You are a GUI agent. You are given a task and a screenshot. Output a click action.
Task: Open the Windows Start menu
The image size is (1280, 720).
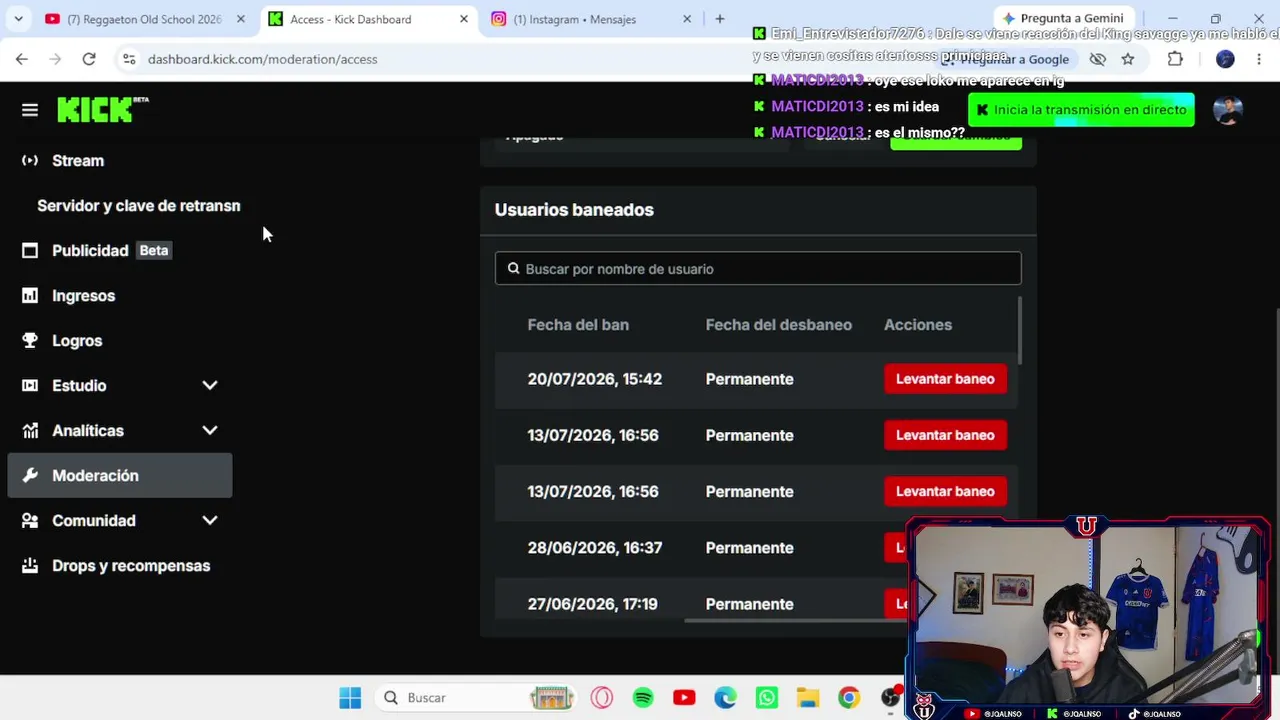pyautogui.click(x=350, y=698)
